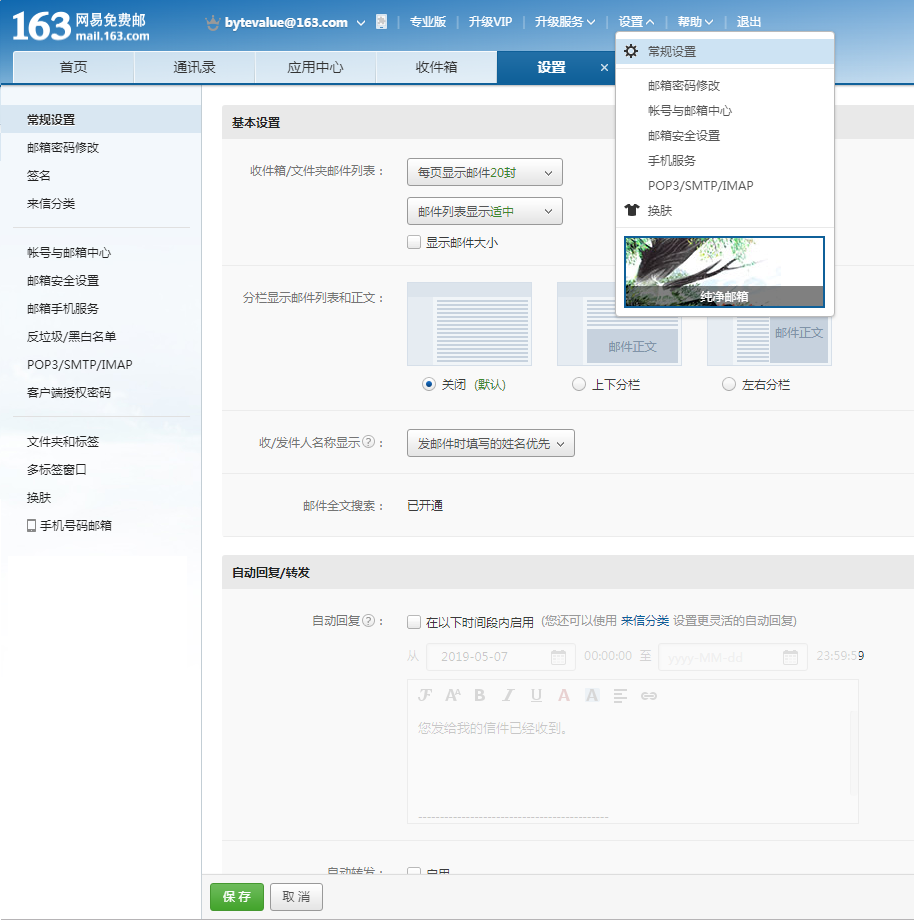Click the insert link icon in editor
This screenshot has height=922, width=914.
pos(648,695)
